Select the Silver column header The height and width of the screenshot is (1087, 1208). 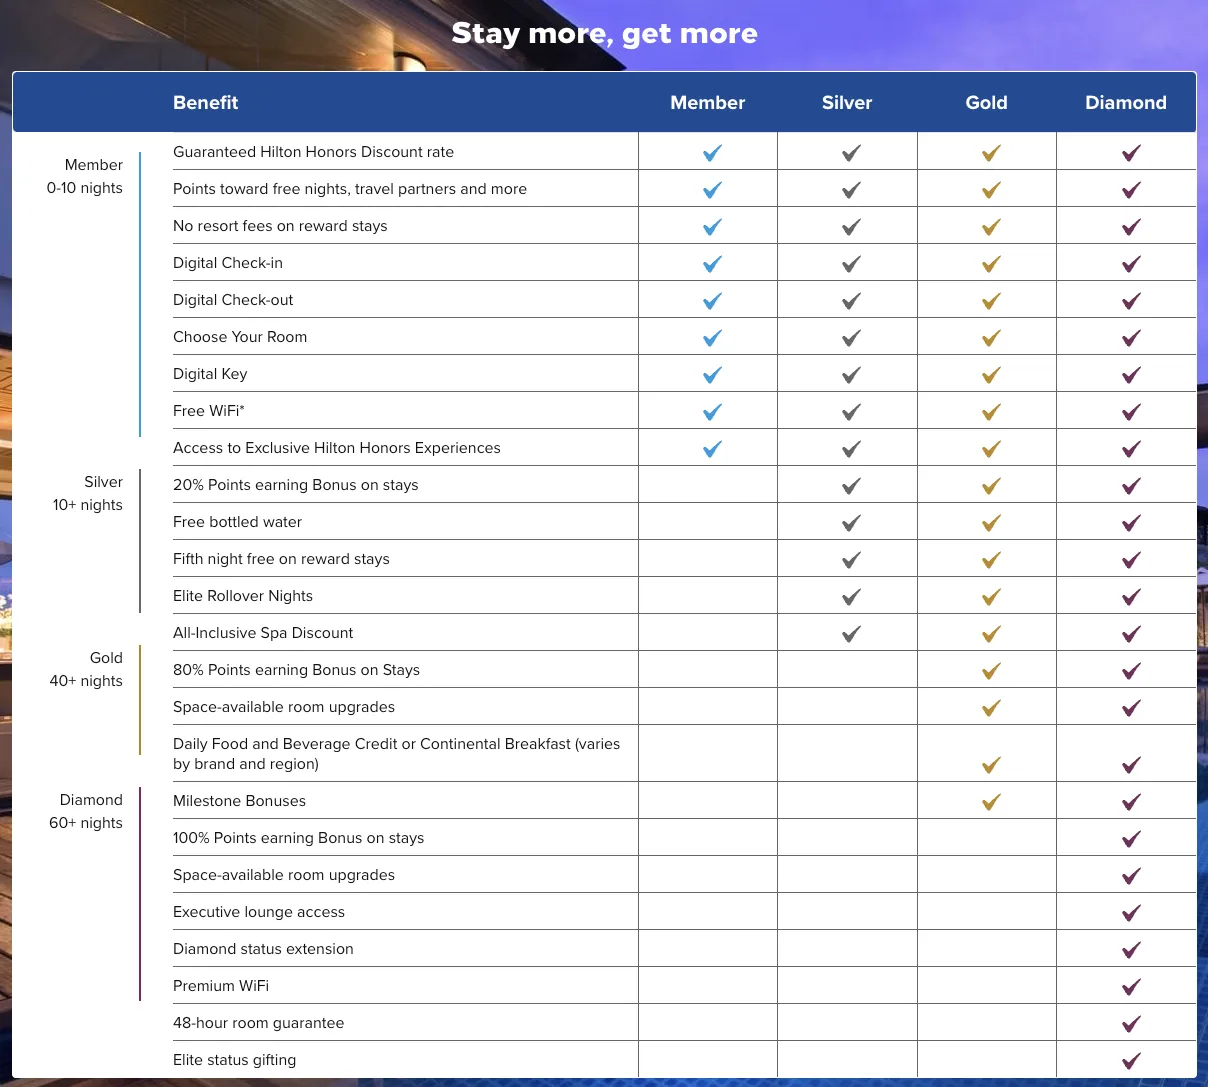[847, 102]
